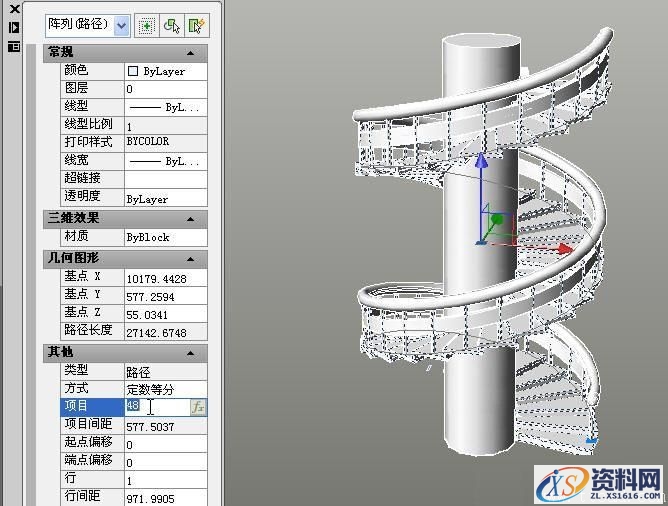Screen dimensions: 668x506
Task: Click the 颜色 ByLayer color swatch
Action: [133, 71]
